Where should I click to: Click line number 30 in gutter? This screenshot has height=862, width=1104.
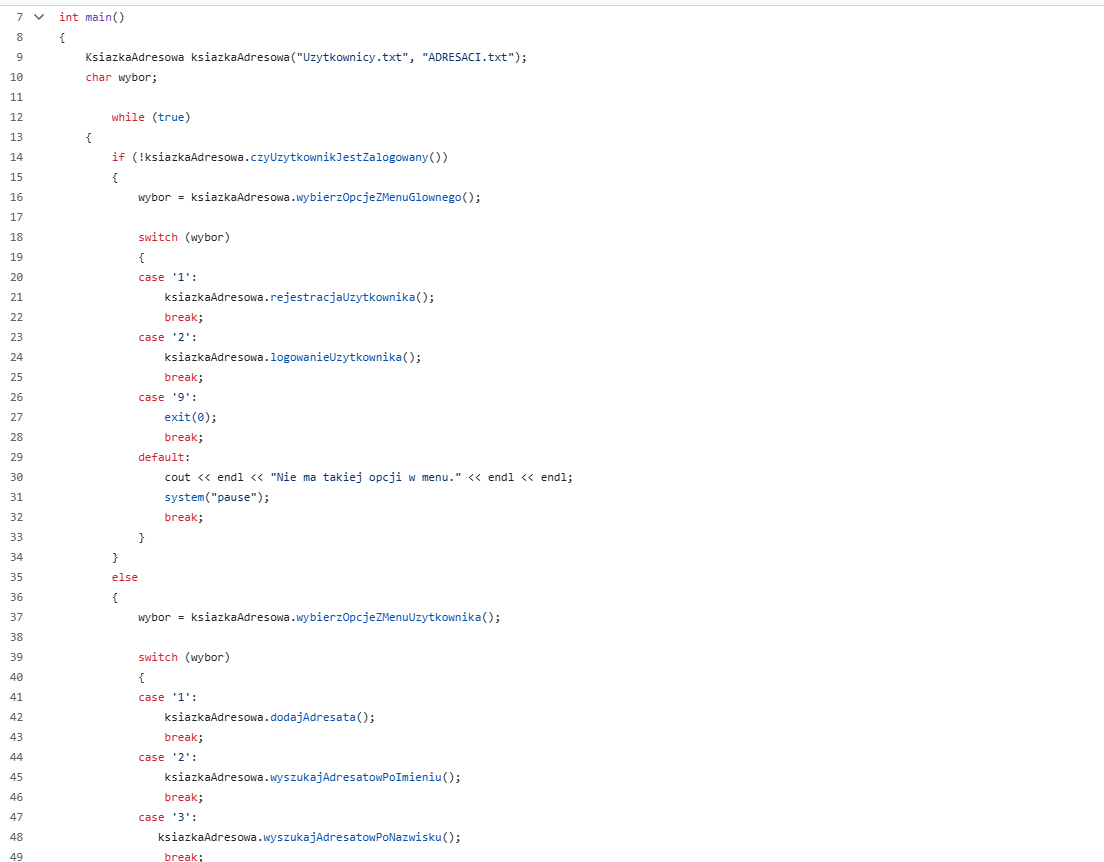(x=16, y=477)
